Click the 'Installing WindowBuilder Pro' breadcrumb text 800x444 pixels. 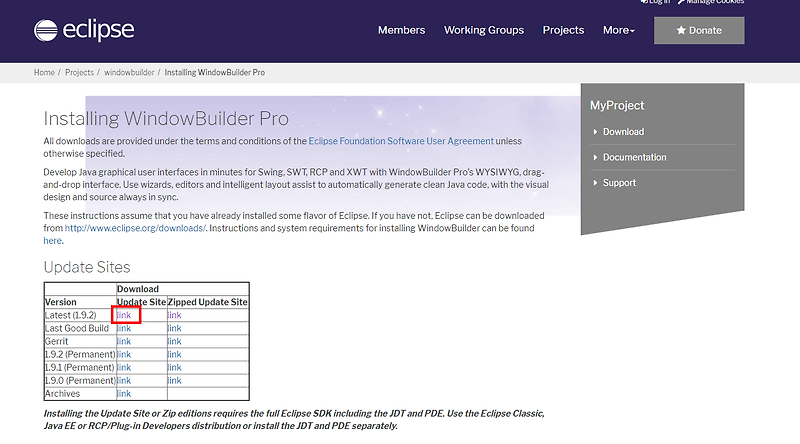215,72
